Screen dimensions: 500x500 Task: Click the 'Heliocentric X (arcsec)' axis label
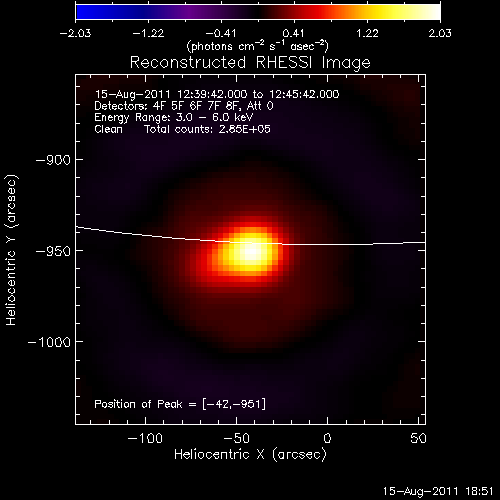(250, 455)
